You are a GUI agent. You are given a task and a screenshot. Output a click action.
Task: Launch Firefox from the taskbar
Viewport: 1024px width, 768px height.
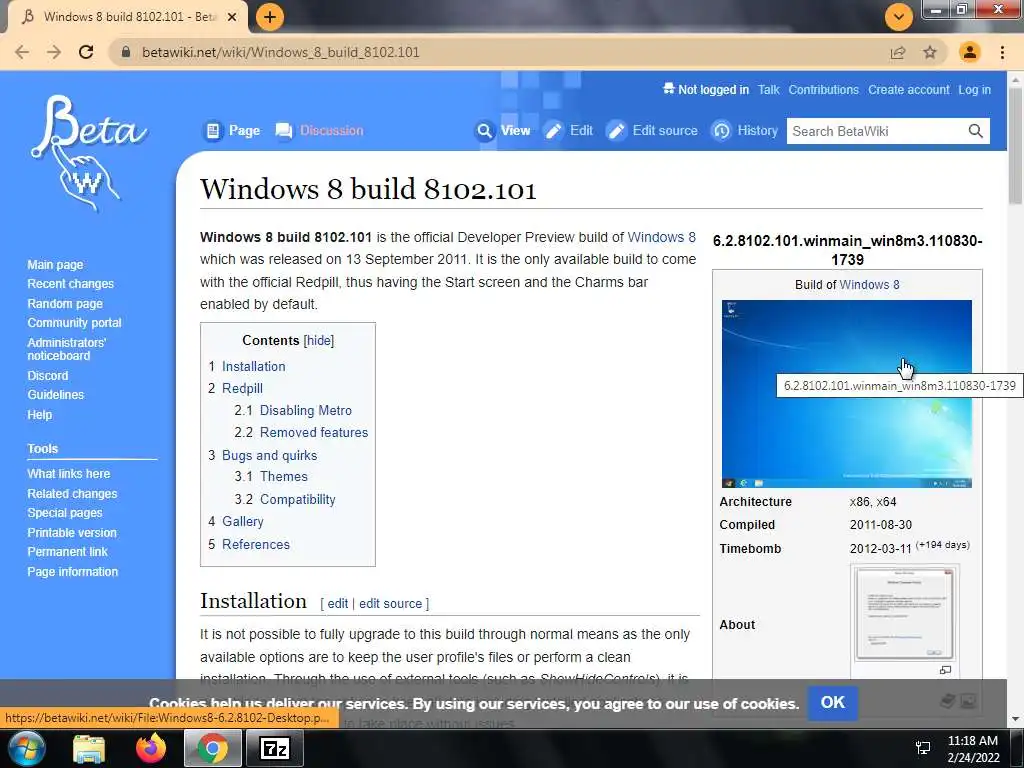point(152,748)
